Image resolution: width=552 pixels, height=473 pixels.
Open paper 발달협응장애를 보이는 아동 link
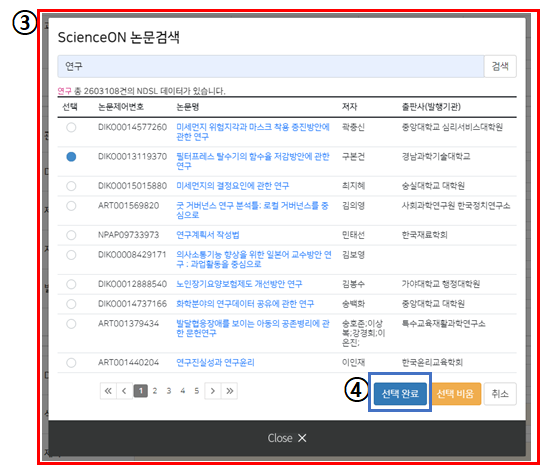pyautogui.click(x=253, y=328)
